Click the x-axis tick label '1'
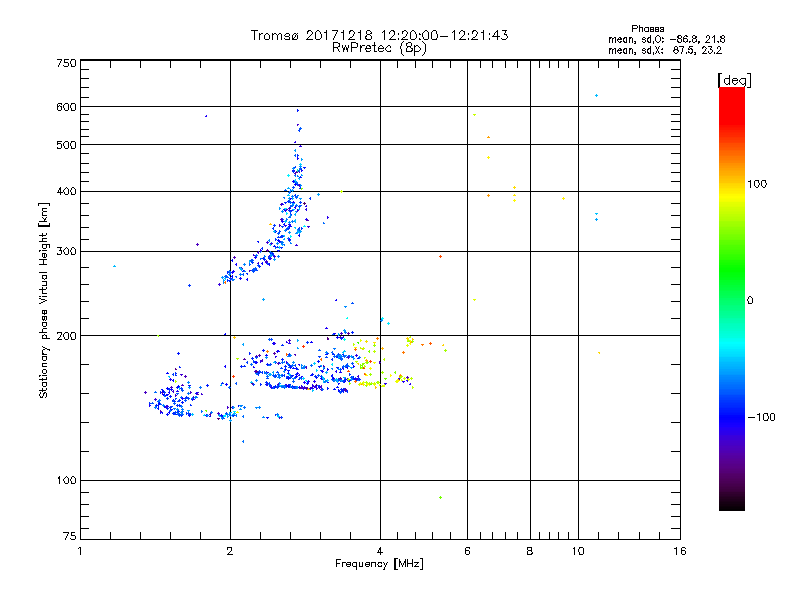Image resolution: width=800 pixels, height=600 pixels. [x=80, y=551]
